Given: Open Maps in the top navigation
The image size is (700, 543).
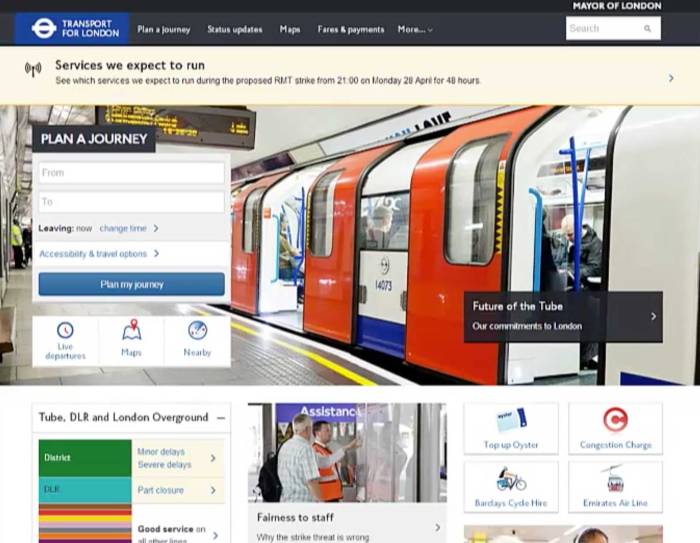Looking at the screenshot, I should (x=290, y=29).
